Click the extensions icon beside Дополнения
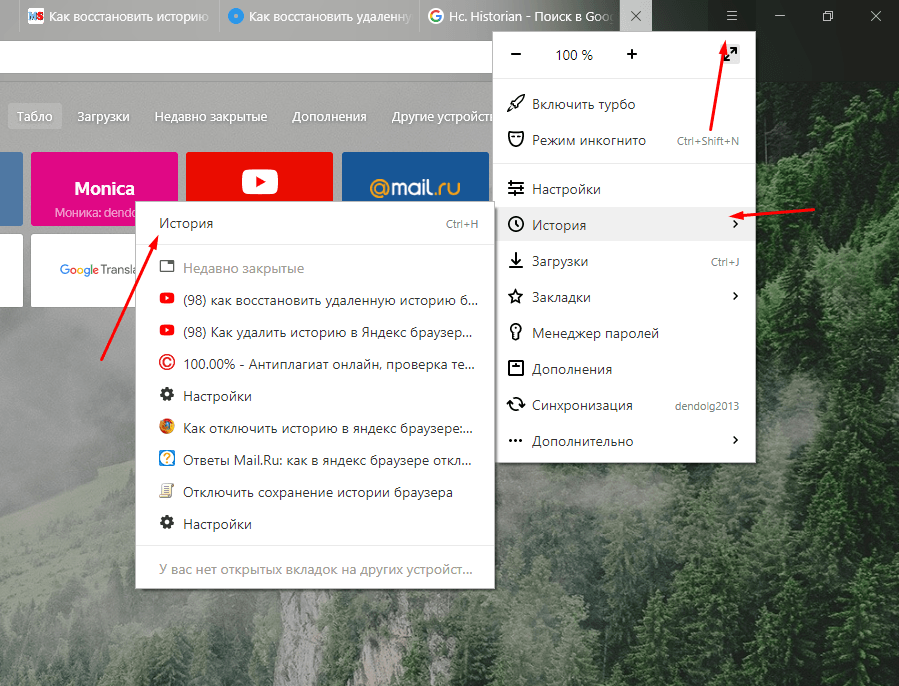 (x=515, y=368)
